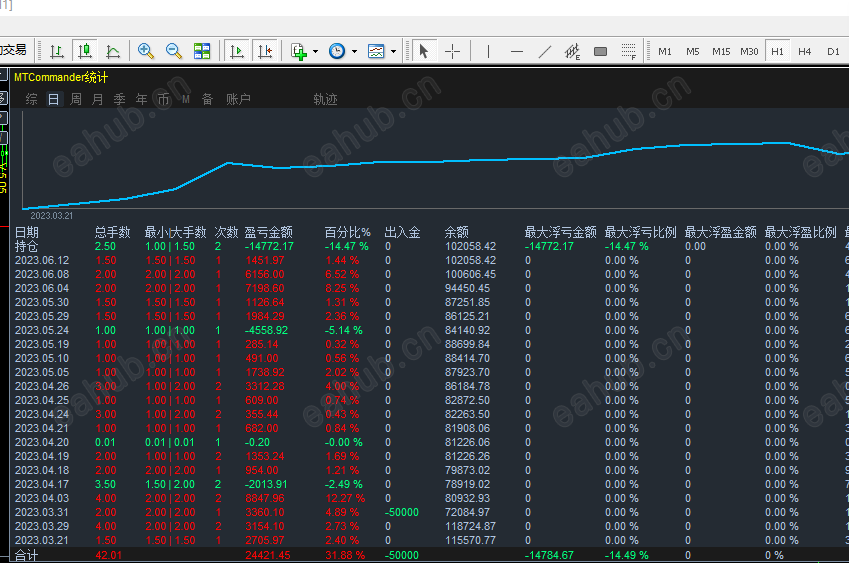Click the templates icon
Viewport: 849px width, 563px height.
click(376, 51)
